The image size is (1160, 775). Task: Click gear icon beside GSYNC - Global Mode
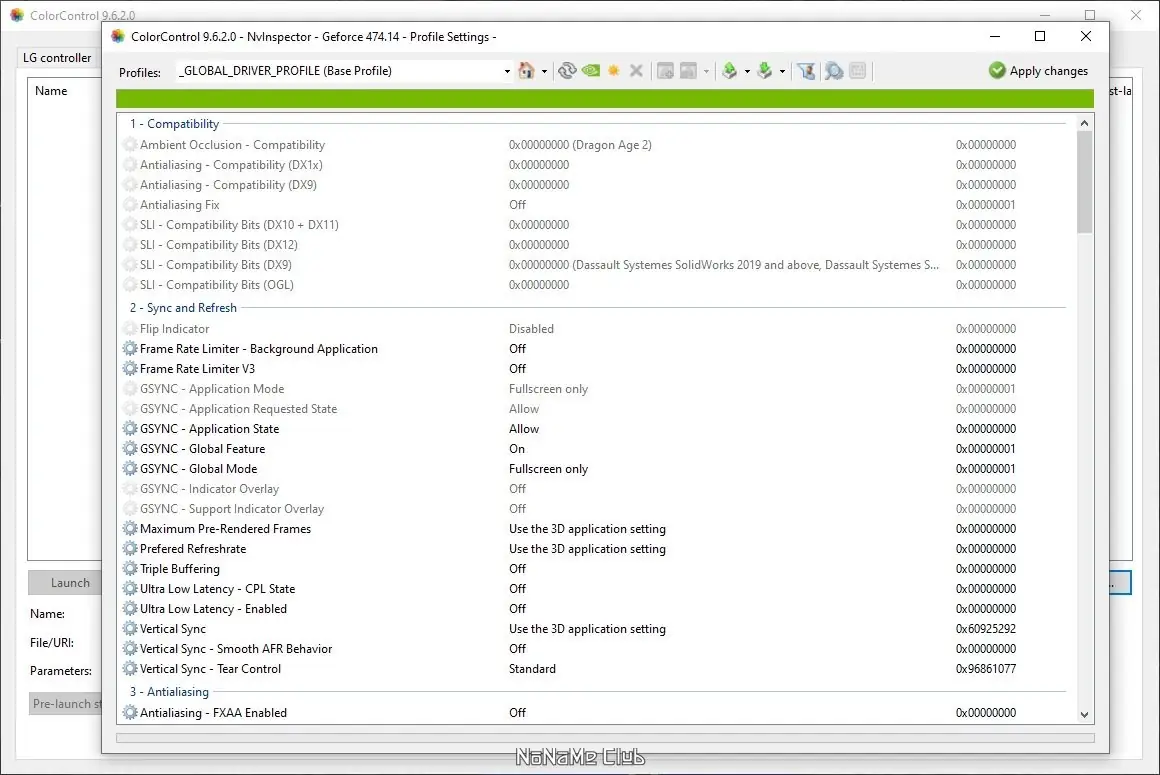click(x=130, y=468)
